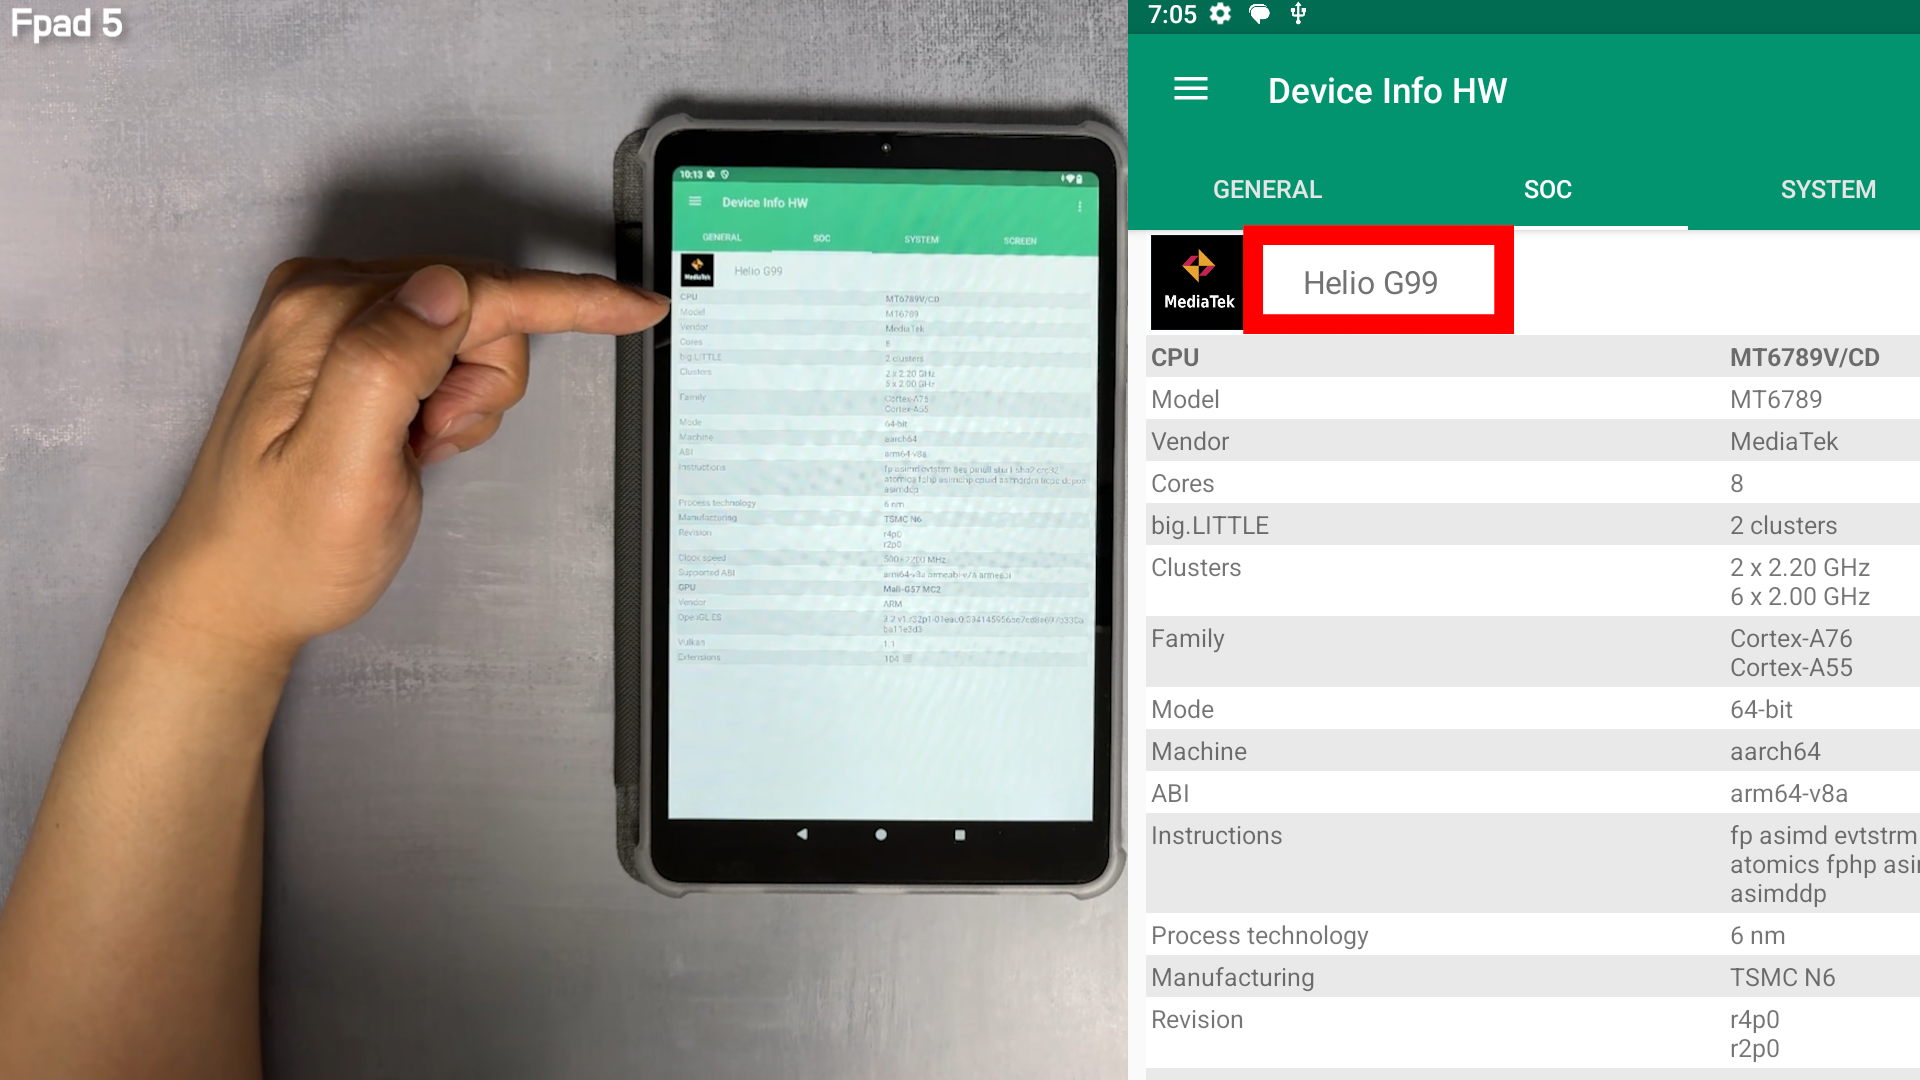Tap the 7:05 clock in the status bar
This screenshot has height=1080, width=1920.
[x=1172, y=14]
